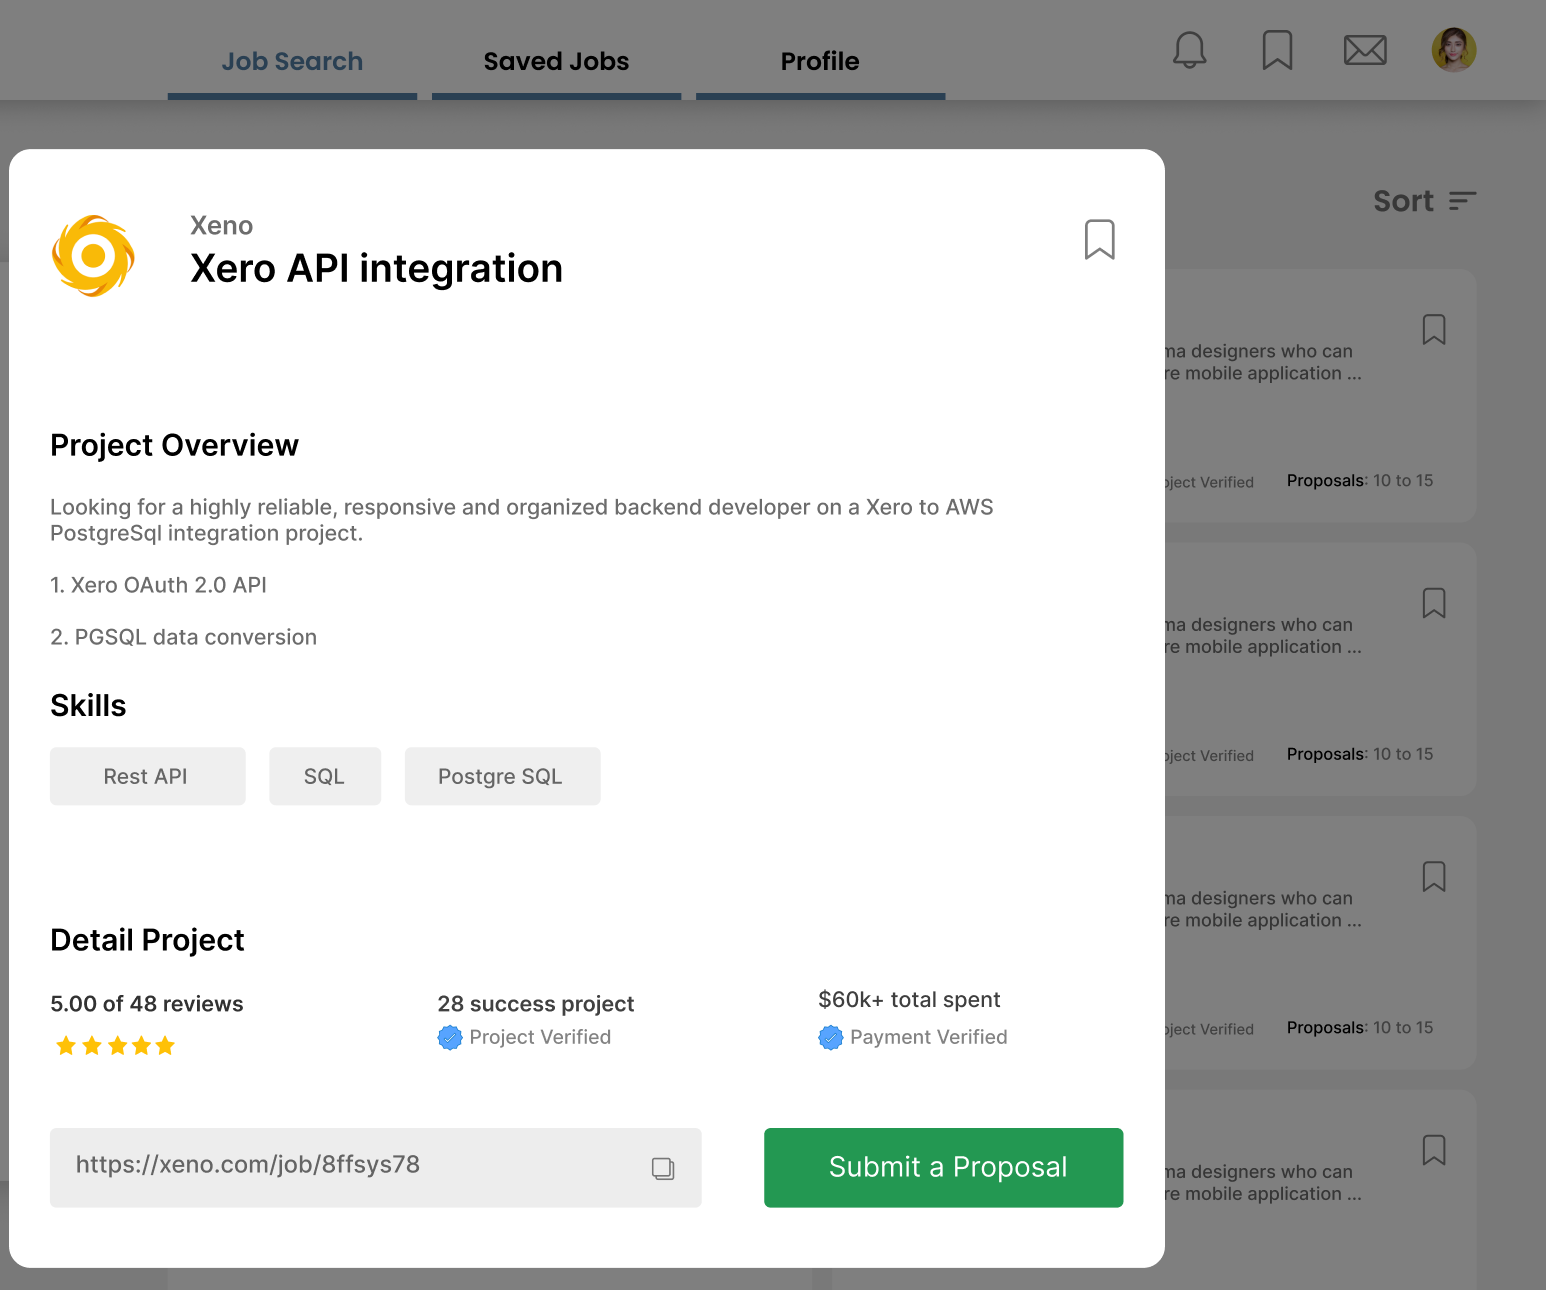Screen dimensions: 1546x1290
Task: Select the SQL skill tag
Action: coord(325,776)
